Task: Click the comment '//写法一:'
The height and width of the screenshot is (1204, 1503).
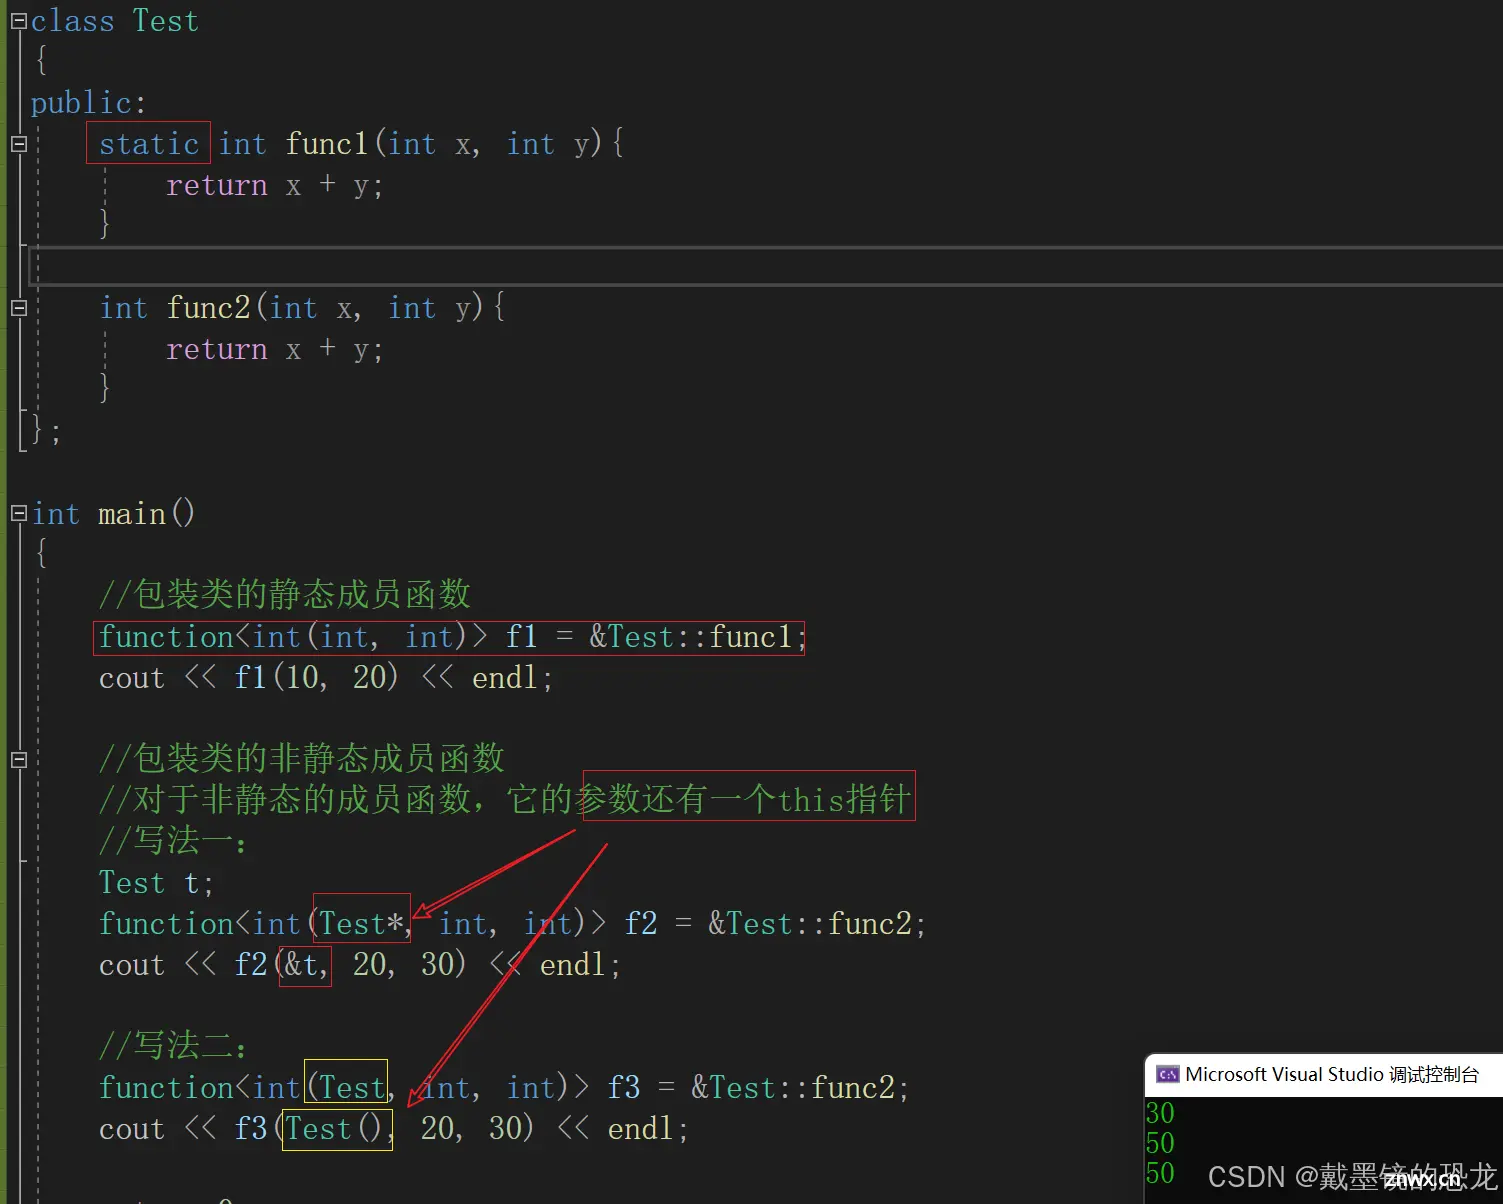Action: (173, 841)
